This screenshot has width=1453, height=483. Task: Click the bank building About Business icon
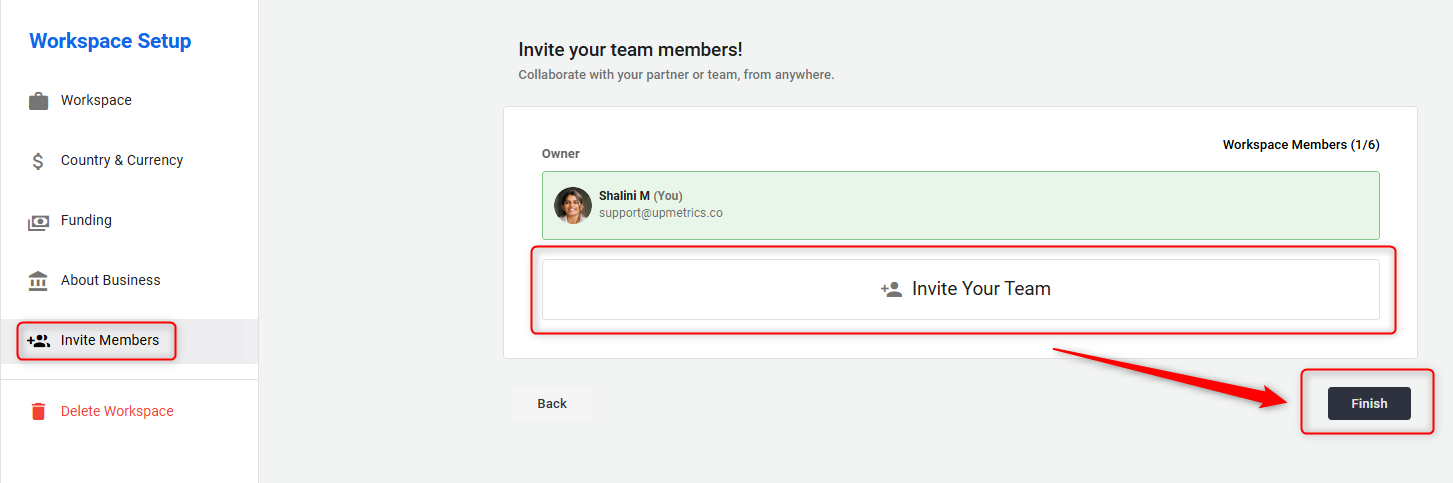[x=38, y=281]
